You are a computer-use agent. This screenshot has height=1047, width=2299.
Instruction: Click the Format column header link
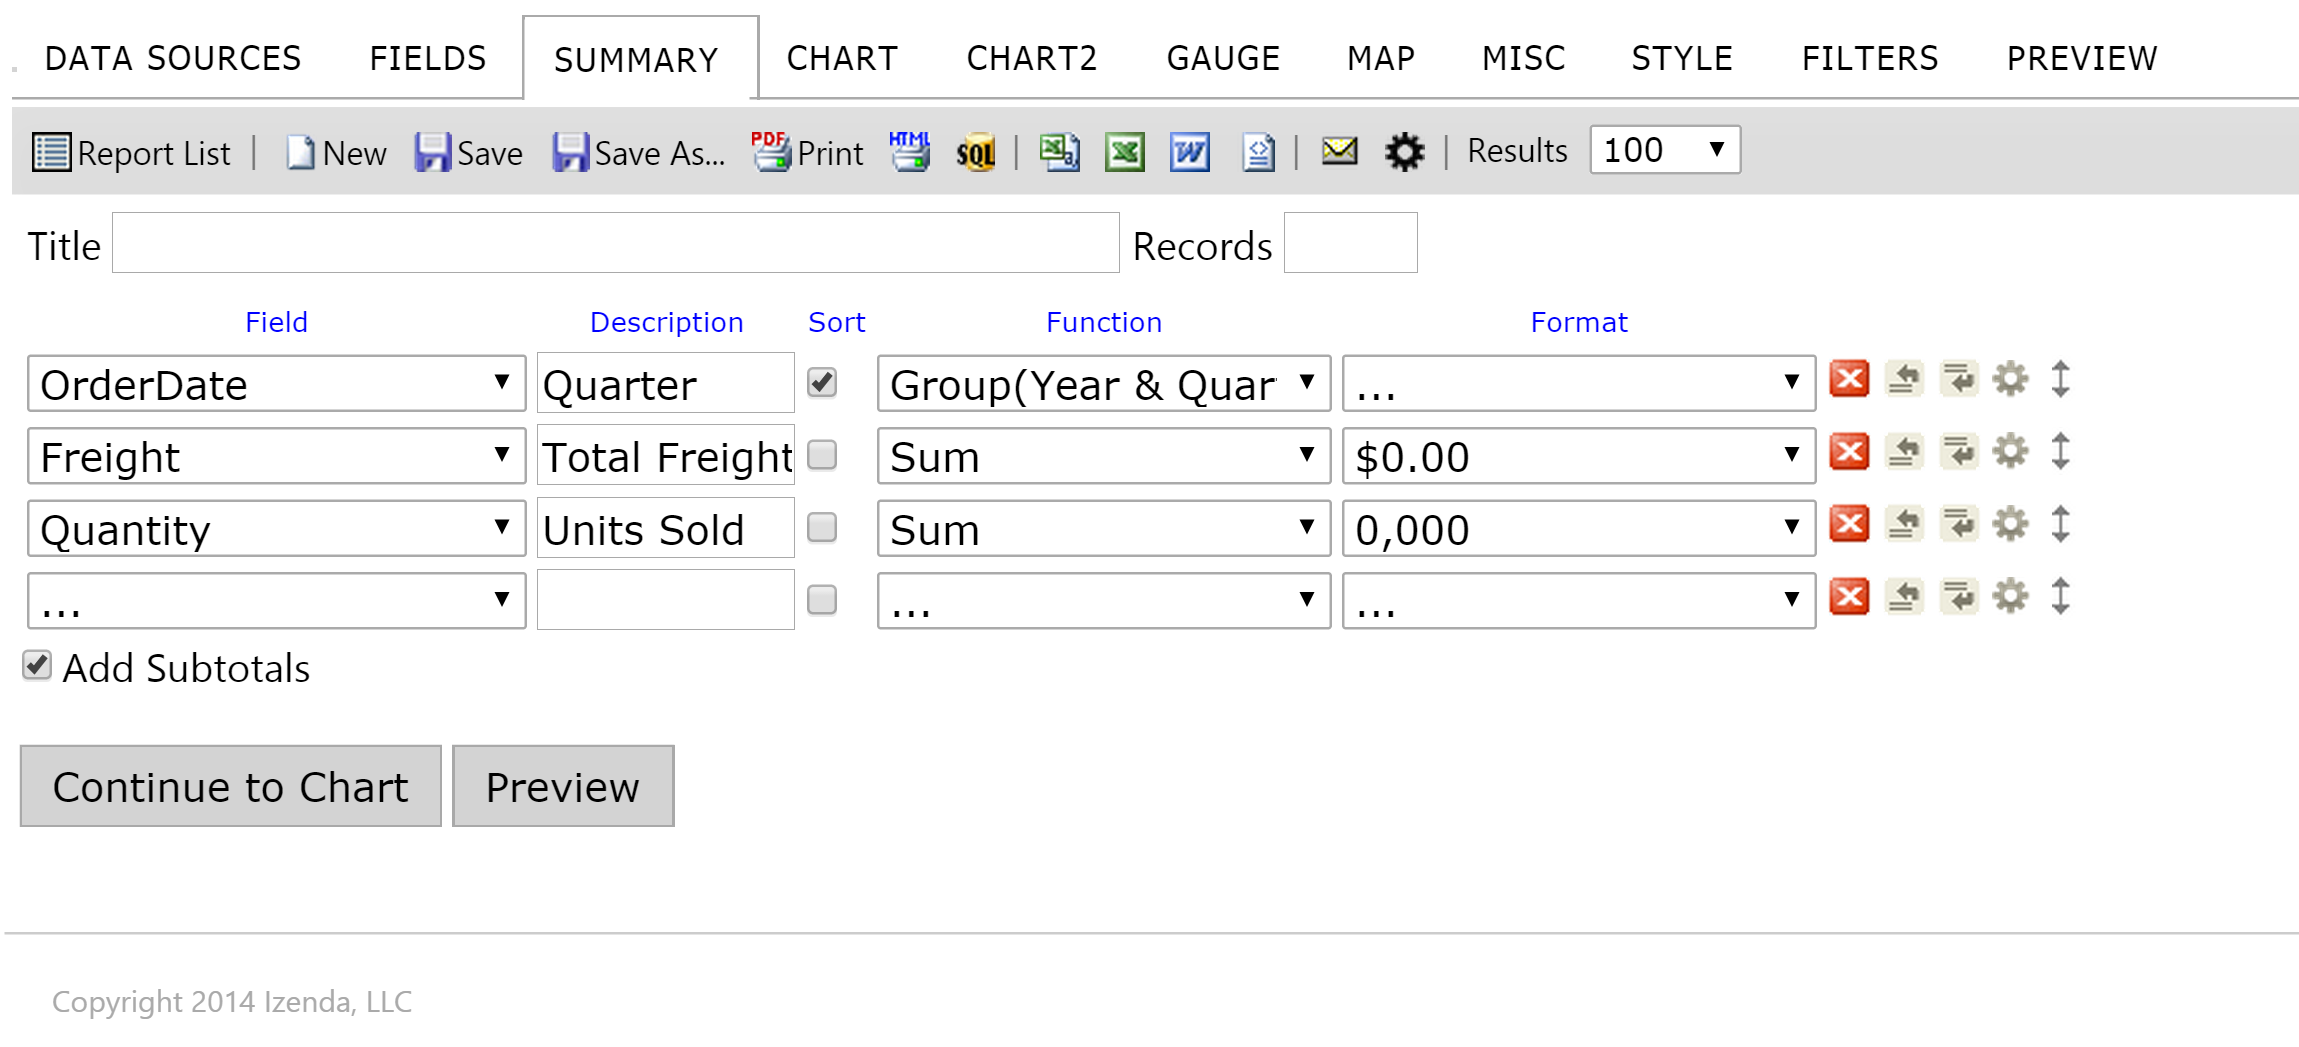click(x=1579, y=322)
